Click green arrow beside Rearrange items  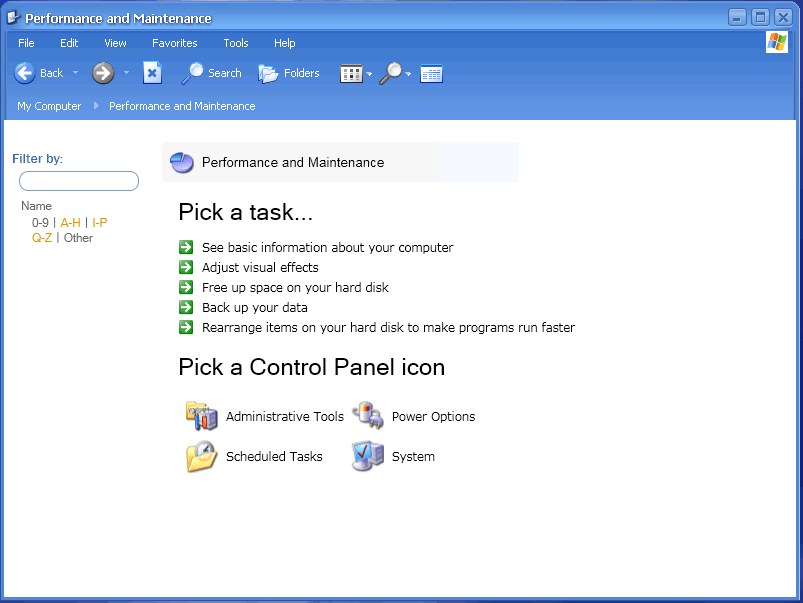(186, 327)
